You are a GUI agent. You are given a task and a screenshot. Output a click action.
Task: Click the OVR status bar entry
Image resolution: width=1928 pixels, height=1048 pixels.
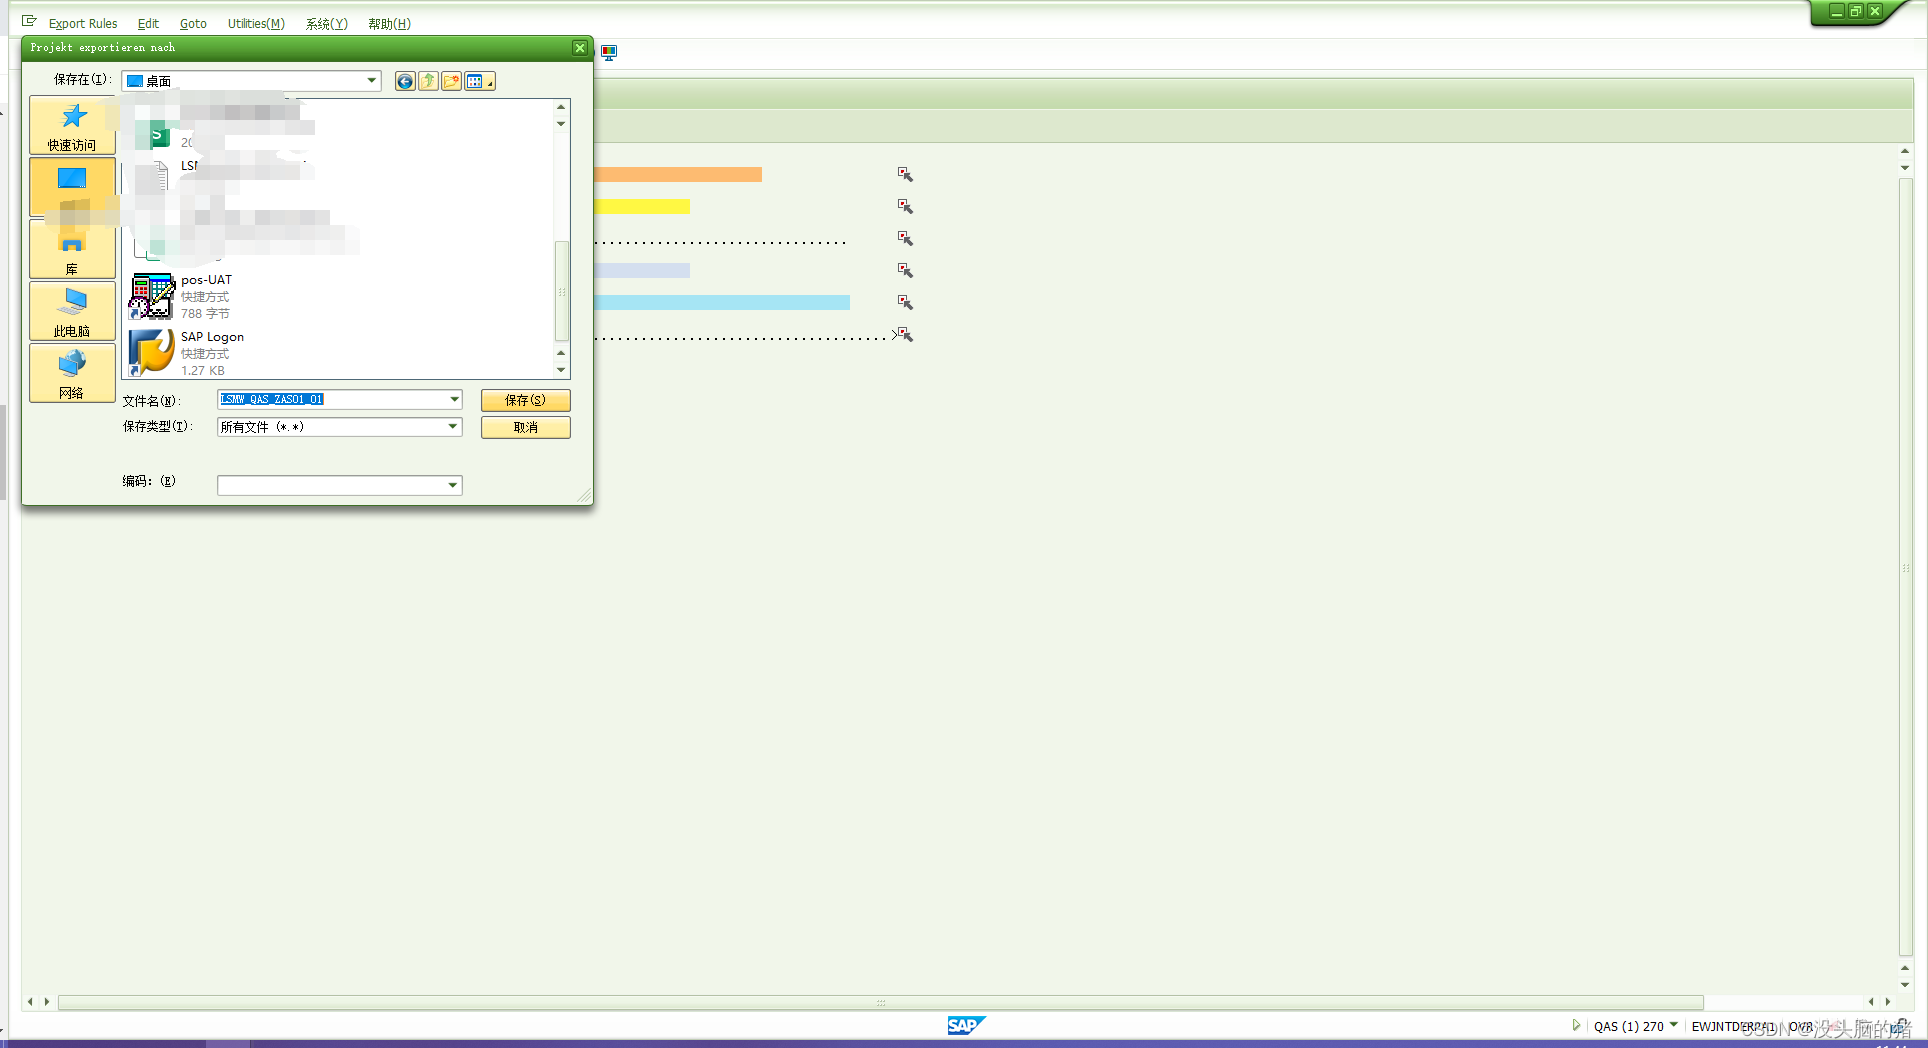(1801, 1026)
